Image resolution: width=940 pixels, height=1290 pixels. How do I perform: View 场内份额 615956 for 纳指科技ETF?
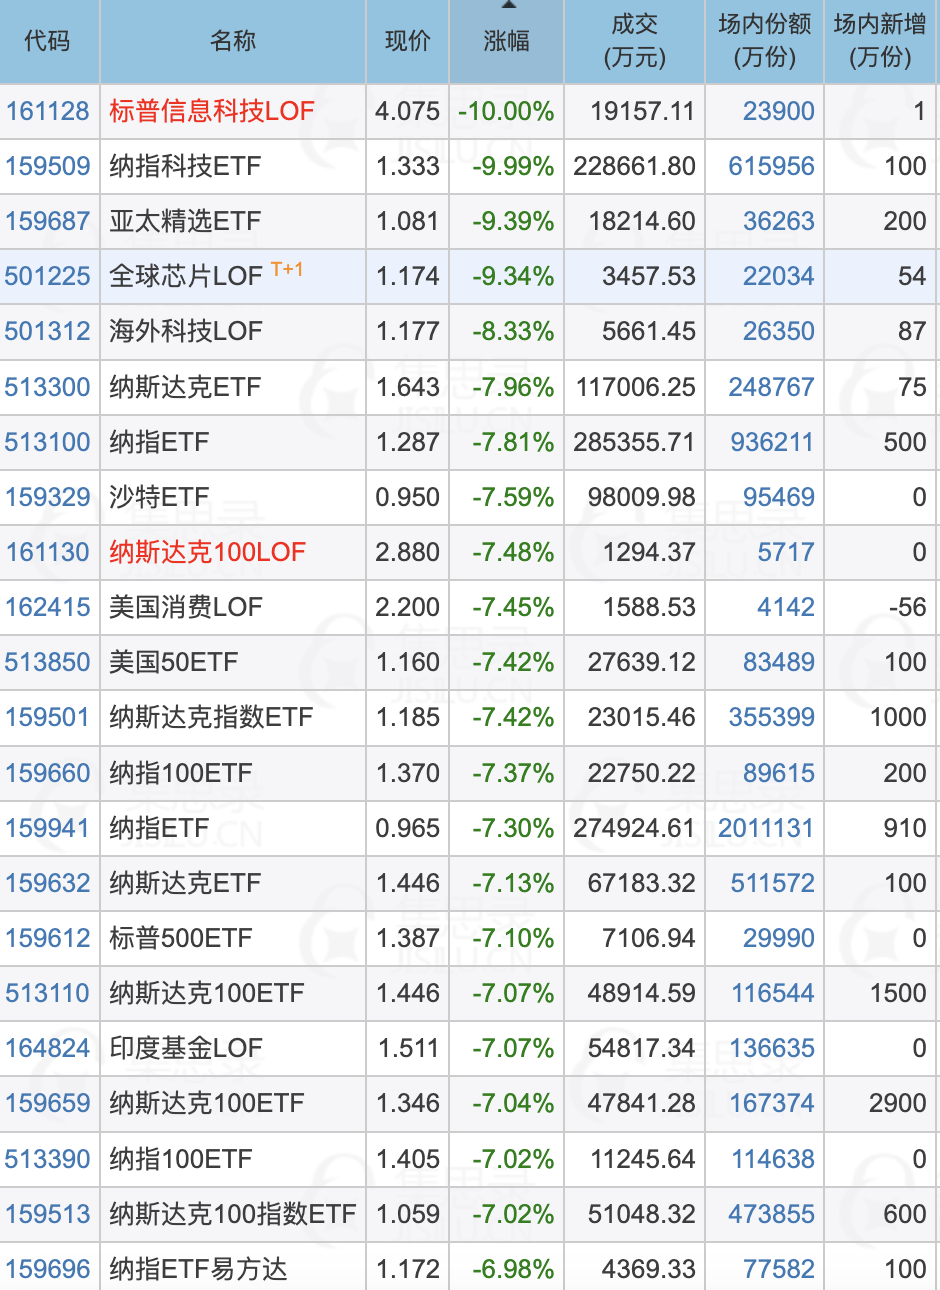click(771, 166)
